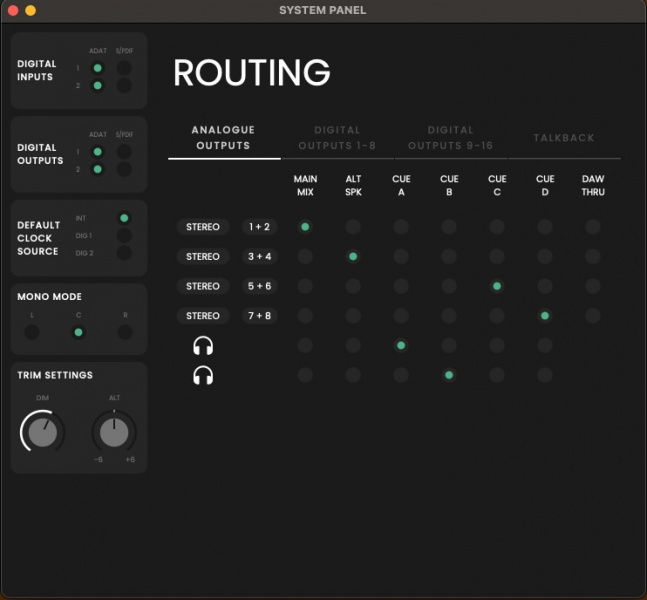Route Alt Spk to outputs 1+2

coord(353,227)
